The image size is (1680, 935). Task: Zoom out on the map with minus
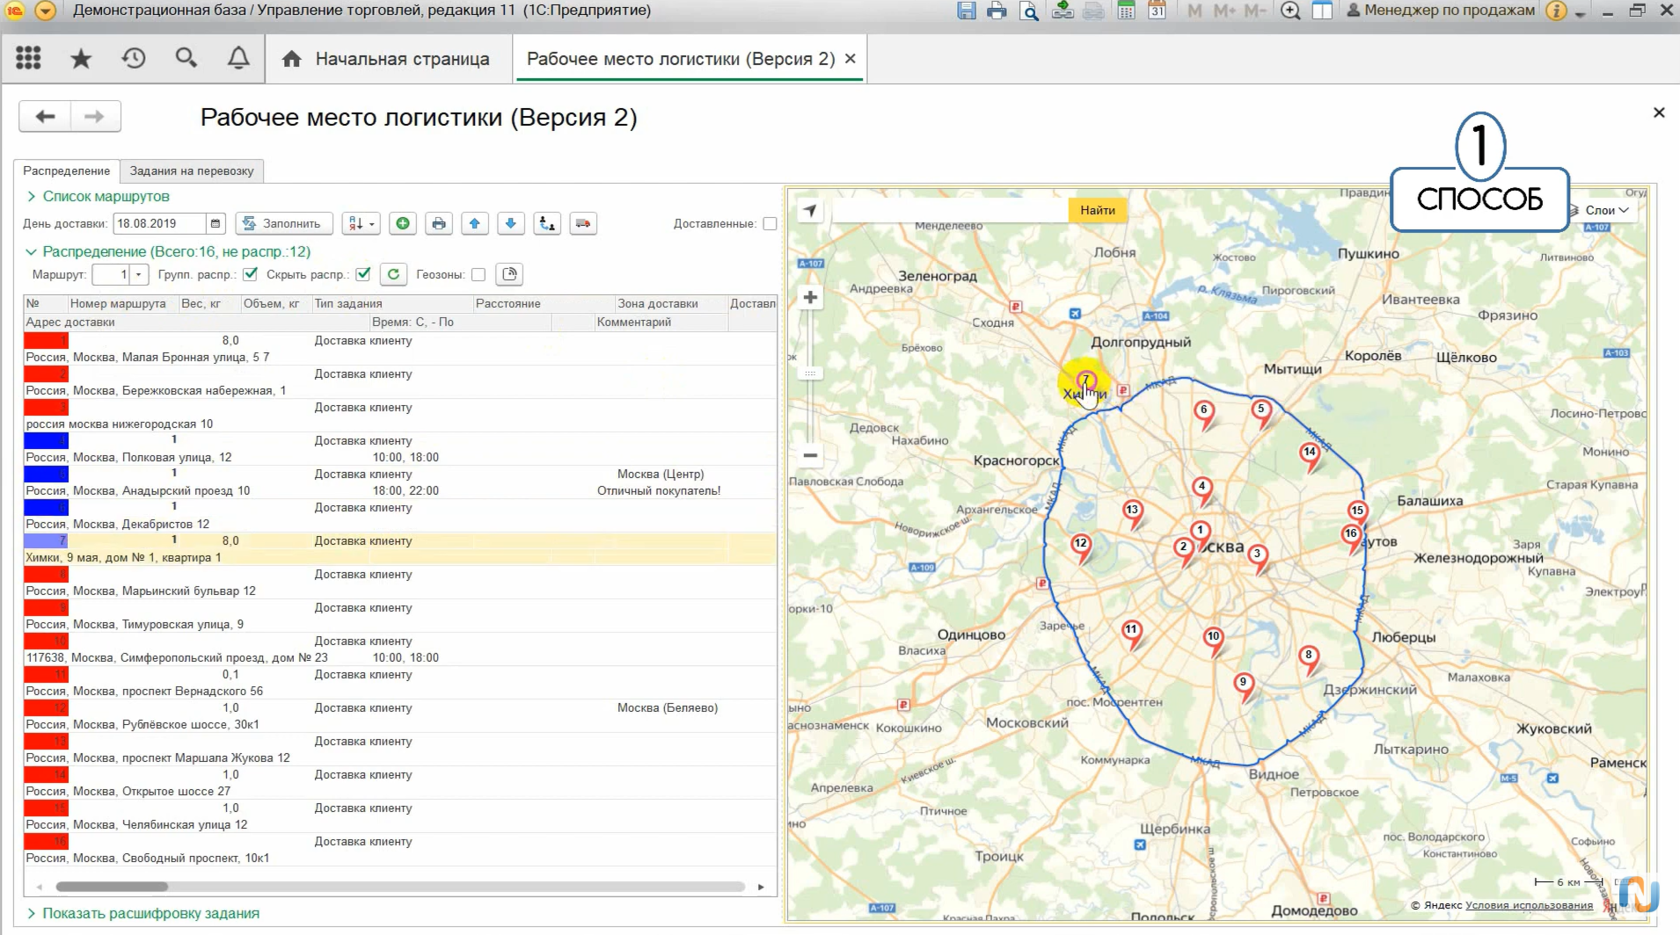tap(810, 455)
